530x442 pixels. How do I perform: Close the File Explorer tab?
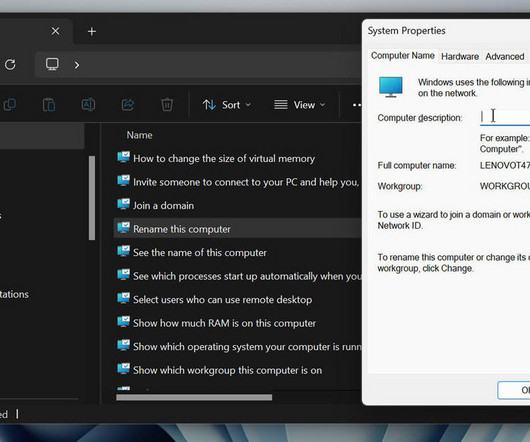(x=55, y=31)
